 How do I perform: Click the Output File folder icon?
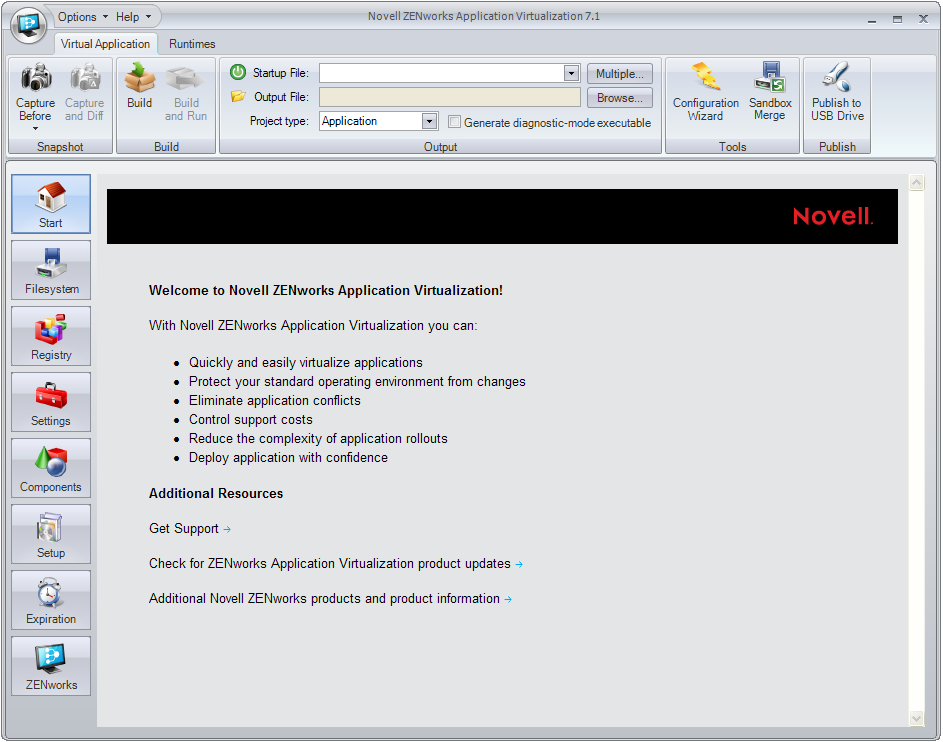[238, 96]
